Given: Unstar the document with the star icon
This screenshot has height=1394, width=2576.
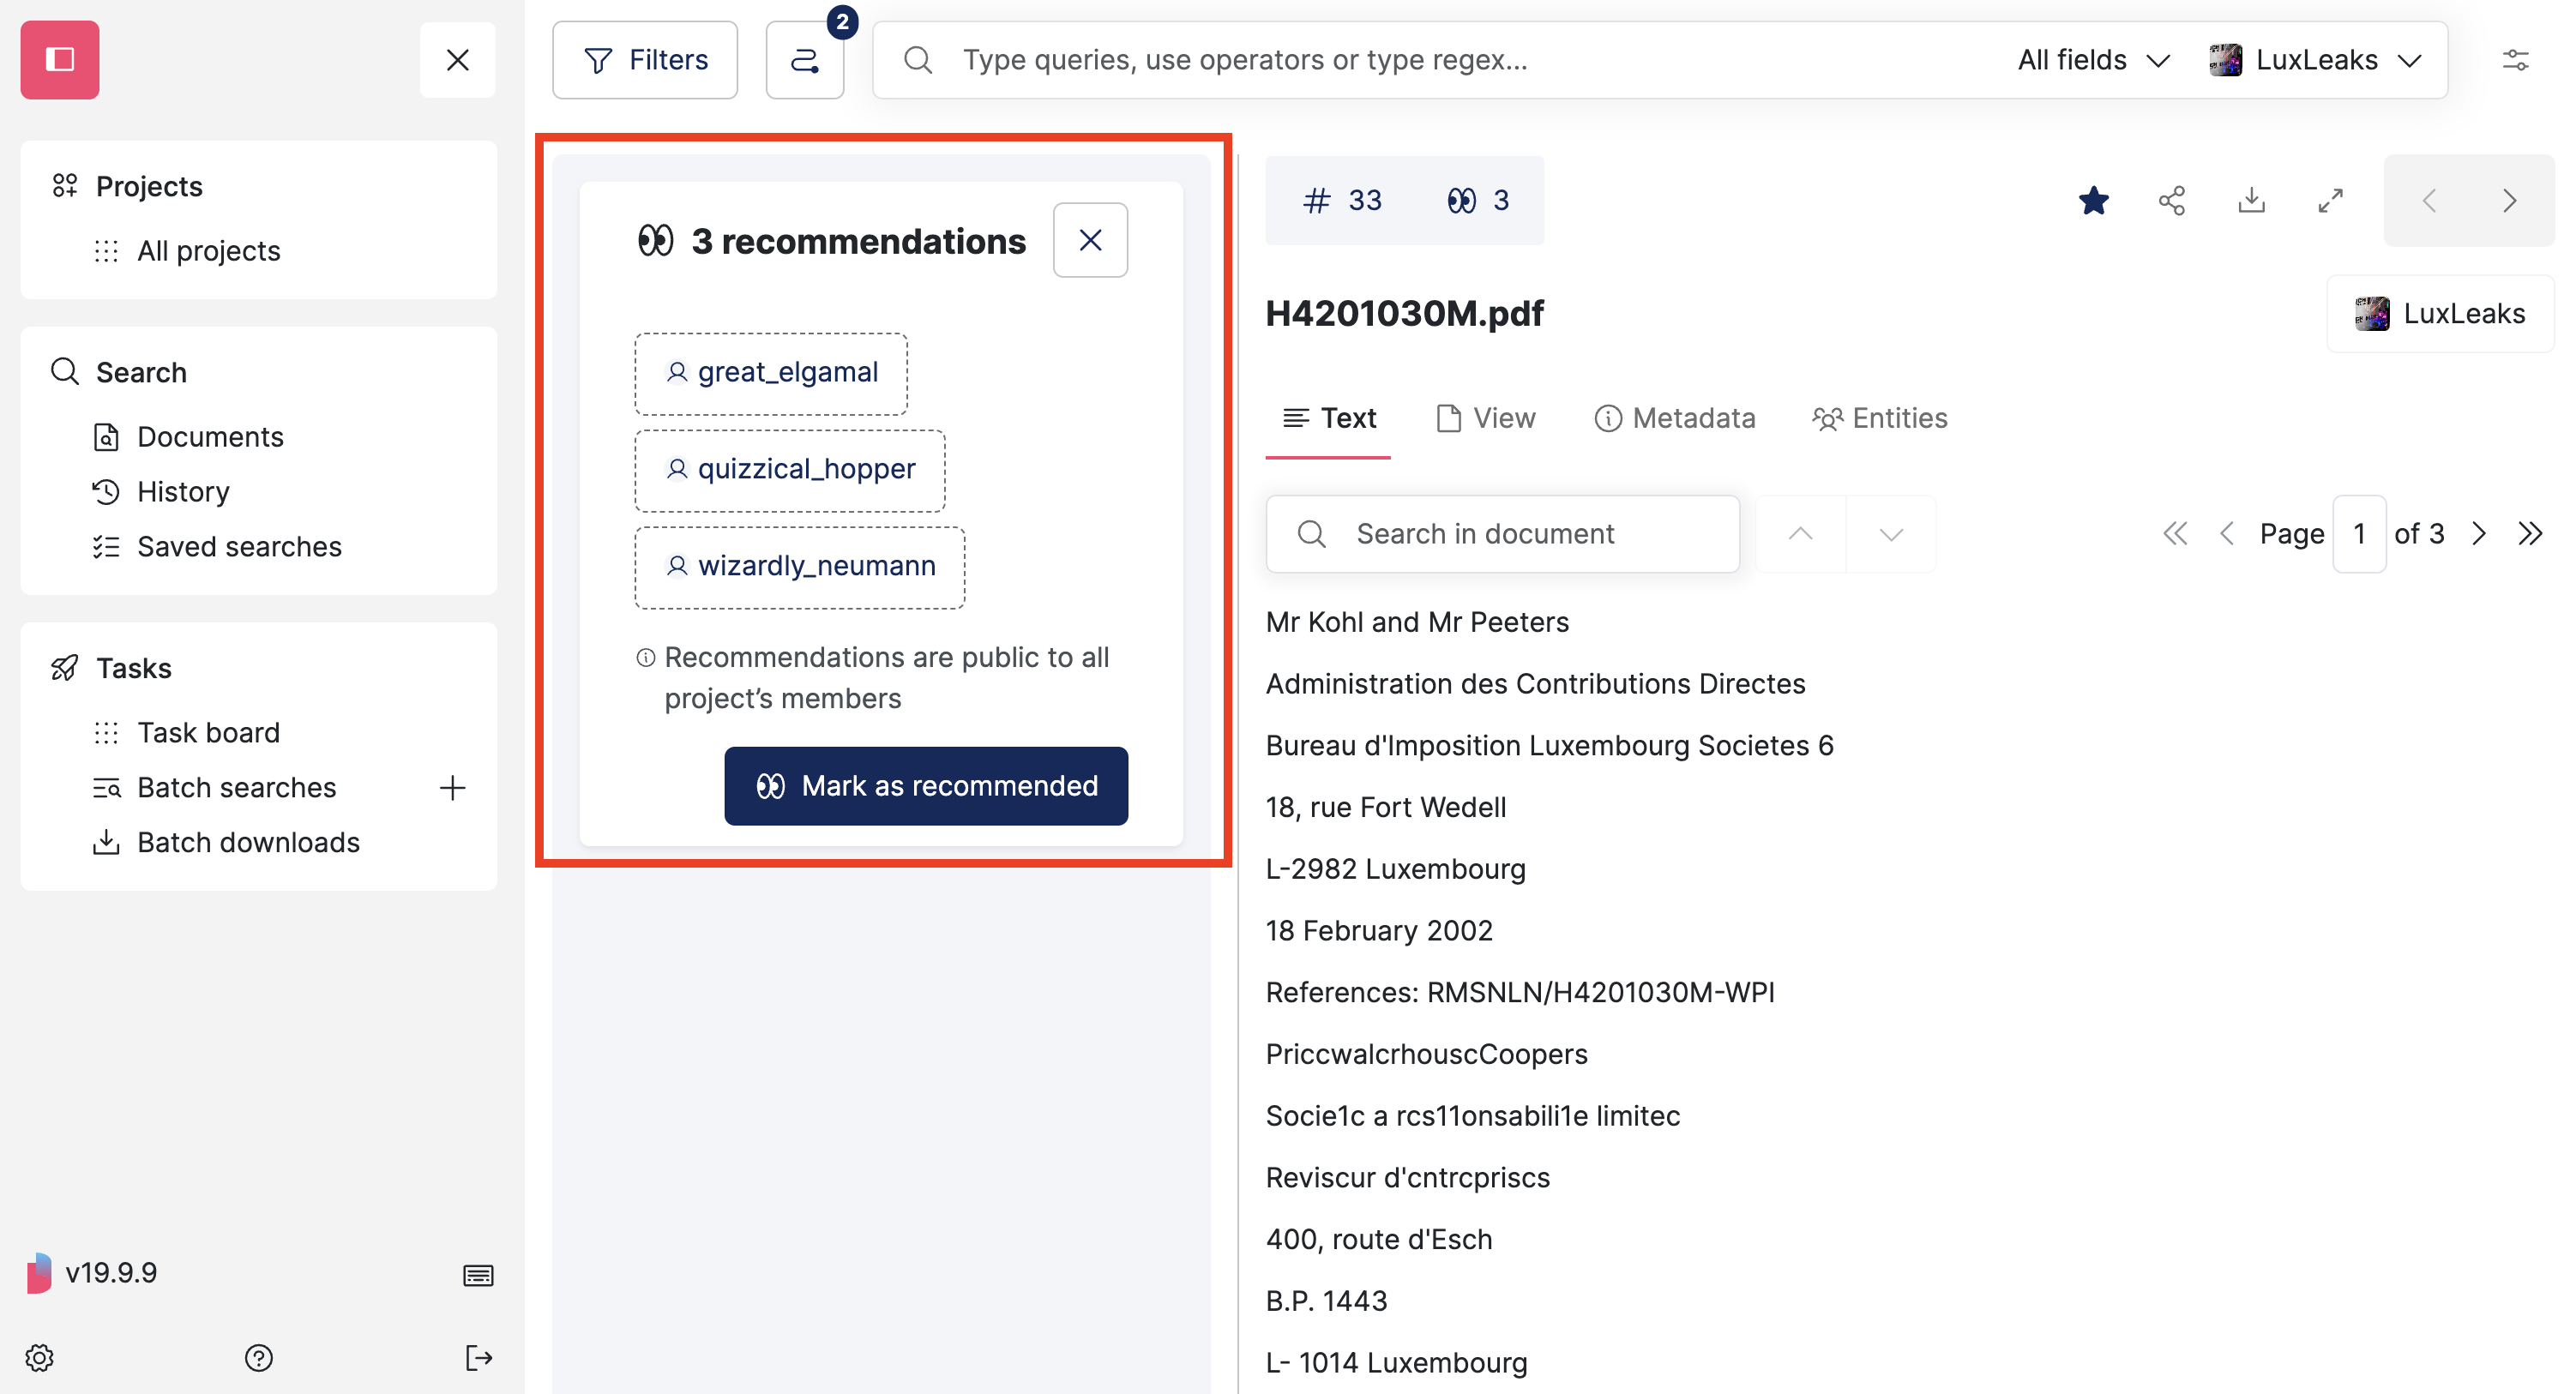Looking at the screenshot, I should click(2094, 200).
